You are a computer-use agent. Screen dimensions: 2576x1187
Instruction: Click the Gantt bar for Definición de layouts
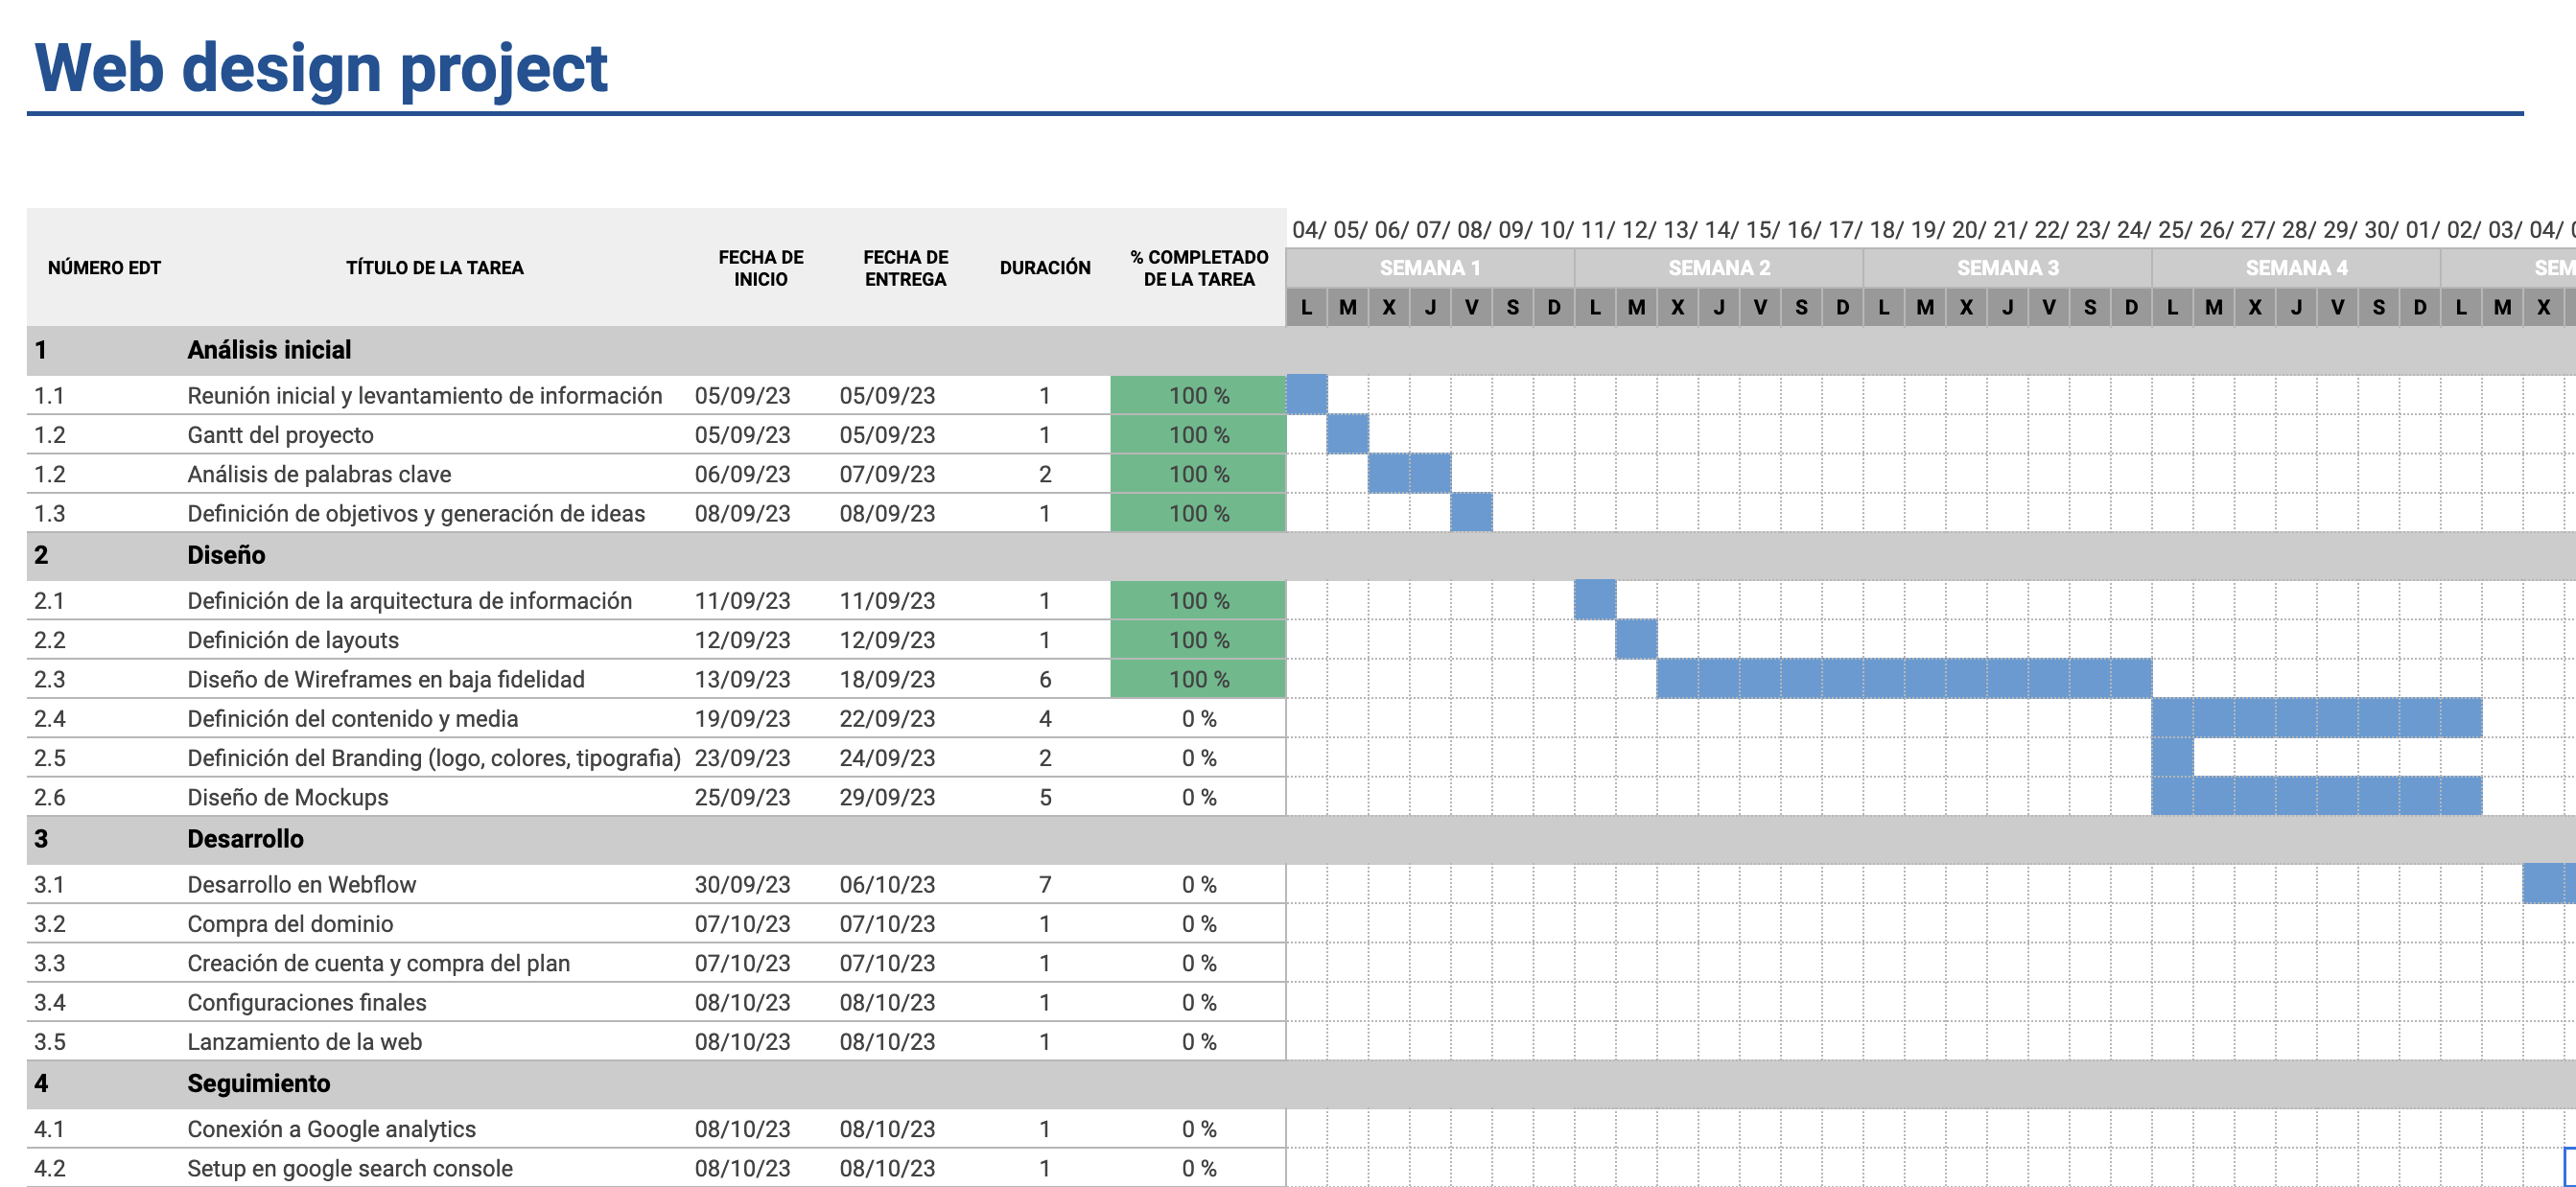click(x=1636, y=639)
